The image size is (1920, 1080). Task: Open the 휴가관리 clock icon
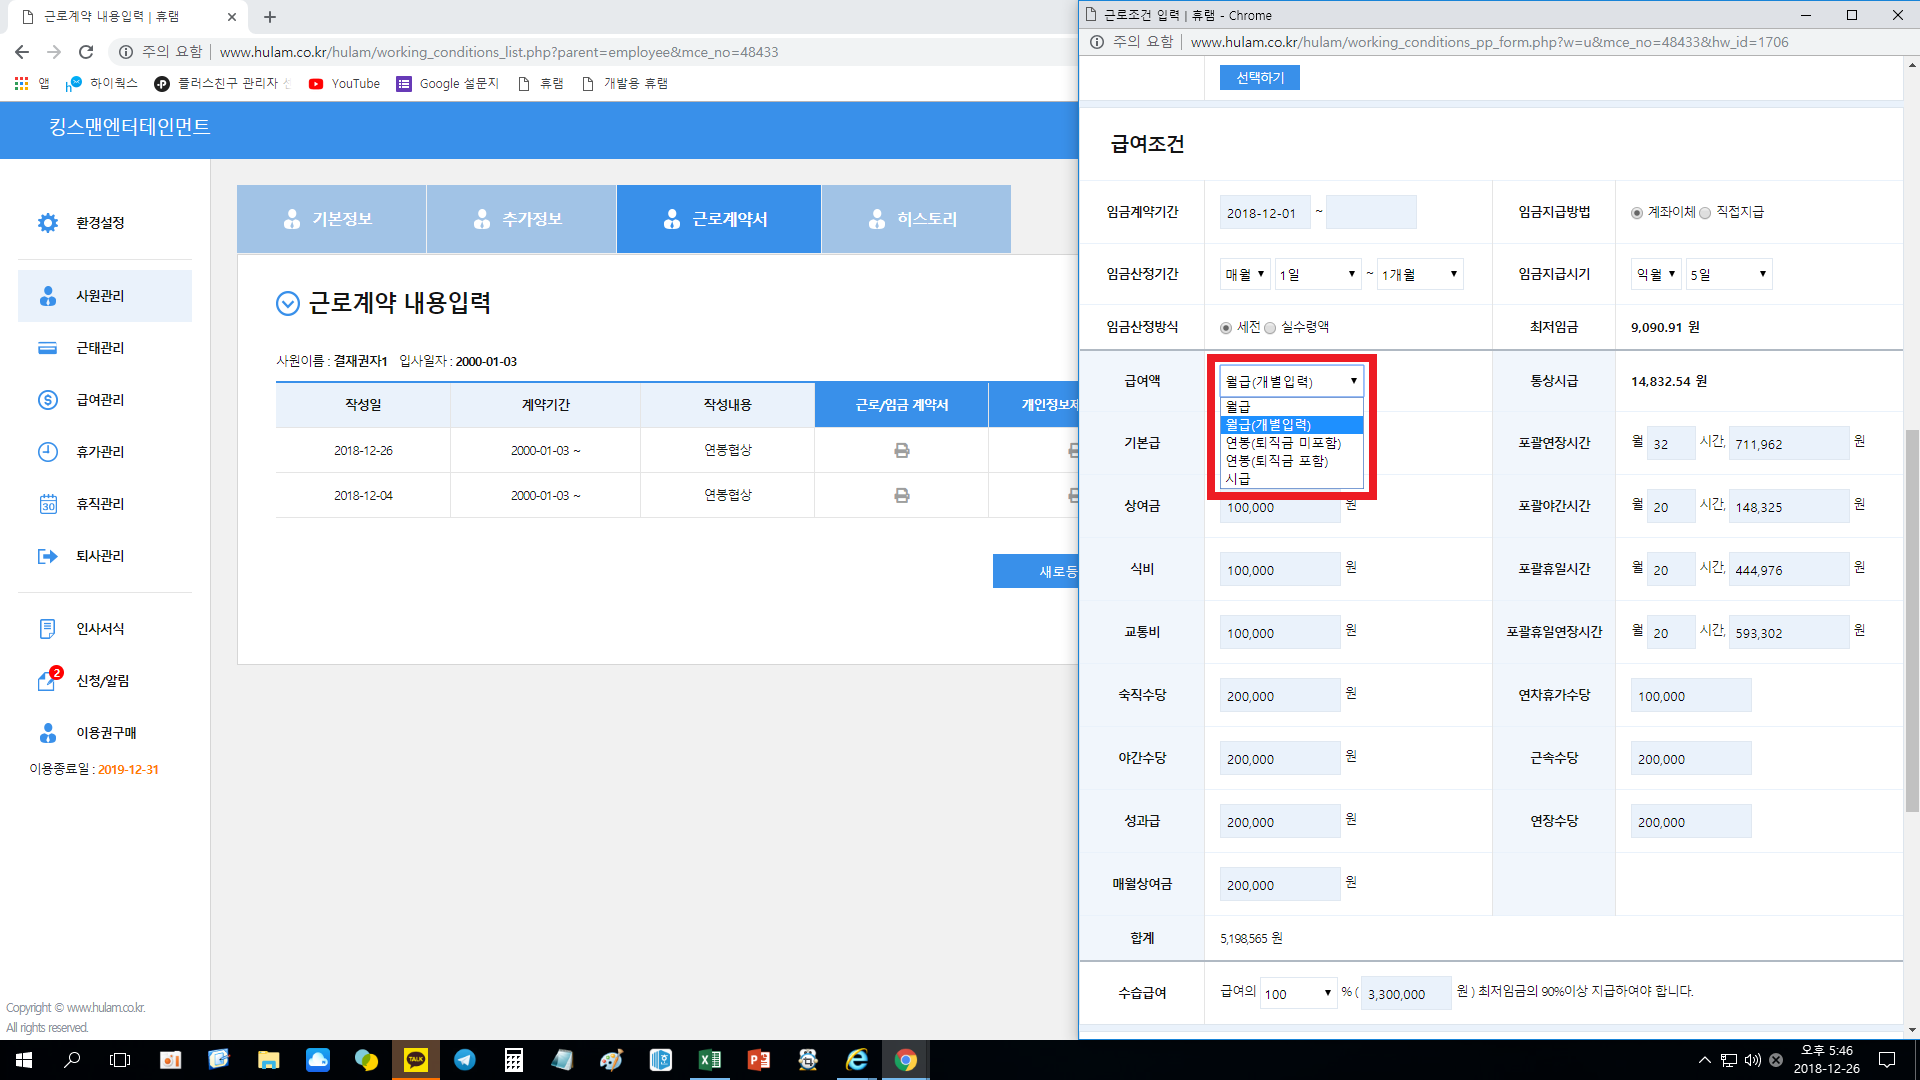pyautogui.click(x=48, y=452)
